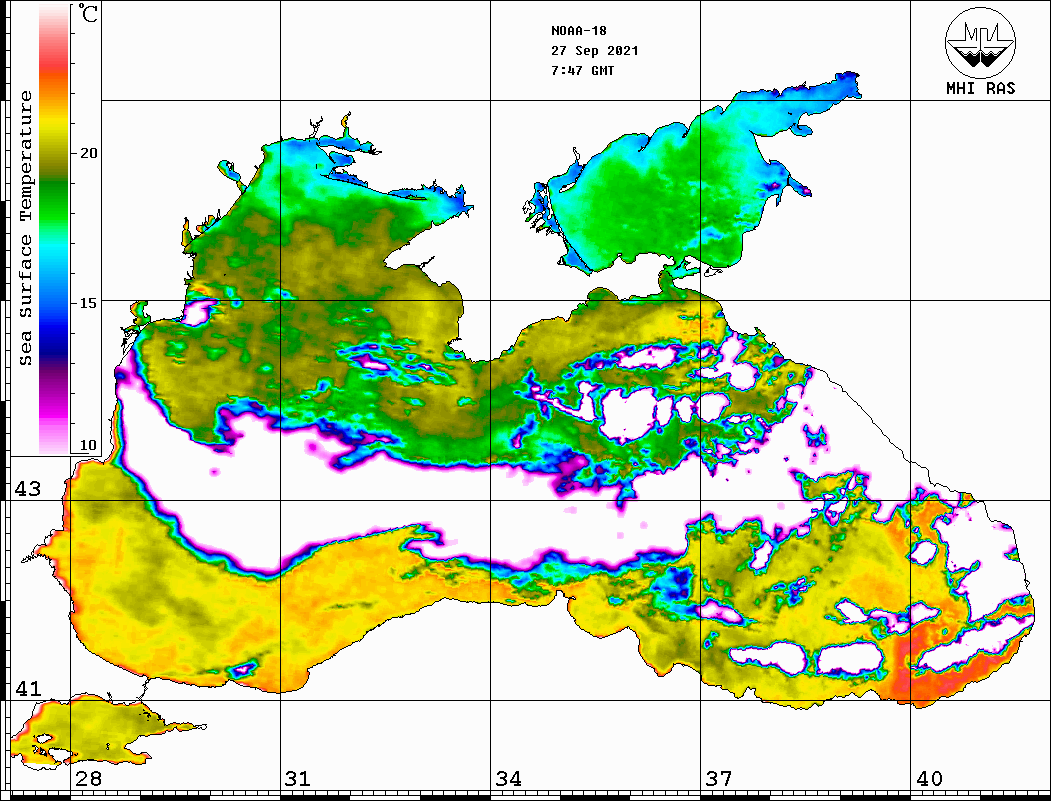
Task: Click the longitude label '40'
Action: pyautogui.click(x=929, y=779)
